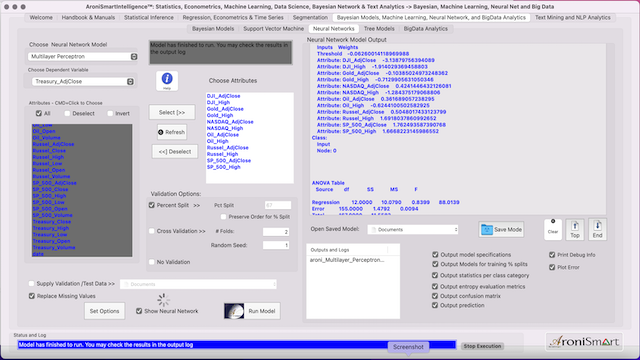The image size is (640, 360).
Task: Click the Save Model folder icon
Action: click(x=487, y=230)
